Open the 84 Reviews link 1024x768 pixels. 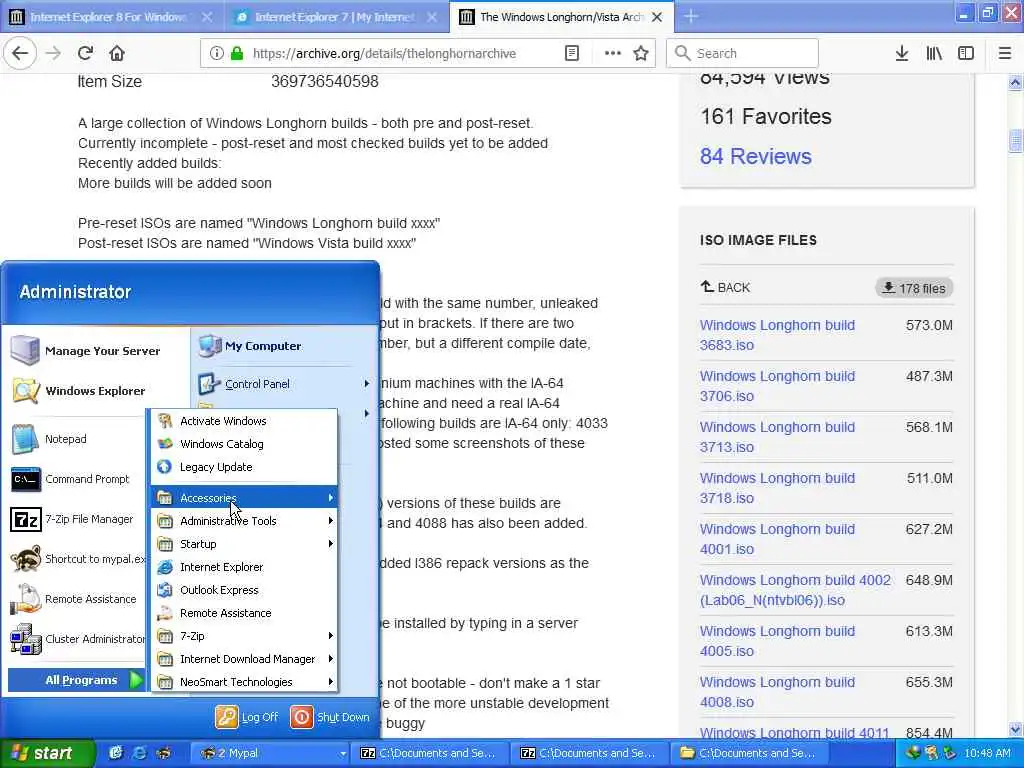tap(756, 156)
